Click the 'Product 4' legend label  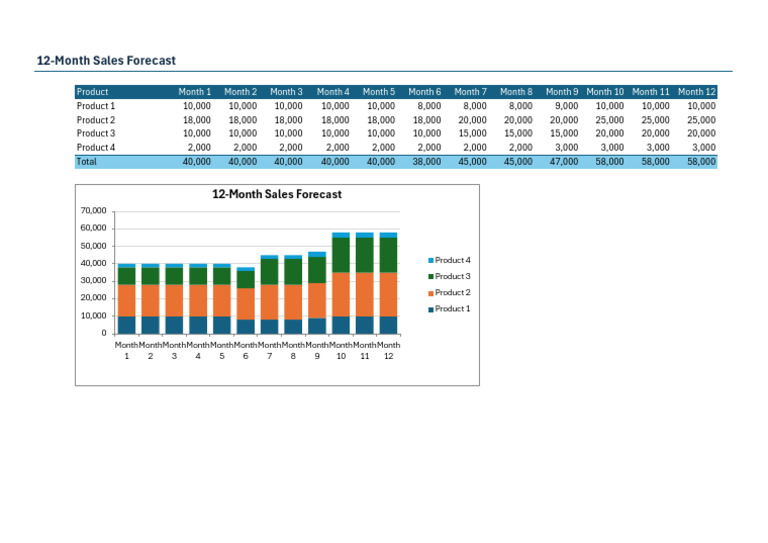tap(453, 260)
